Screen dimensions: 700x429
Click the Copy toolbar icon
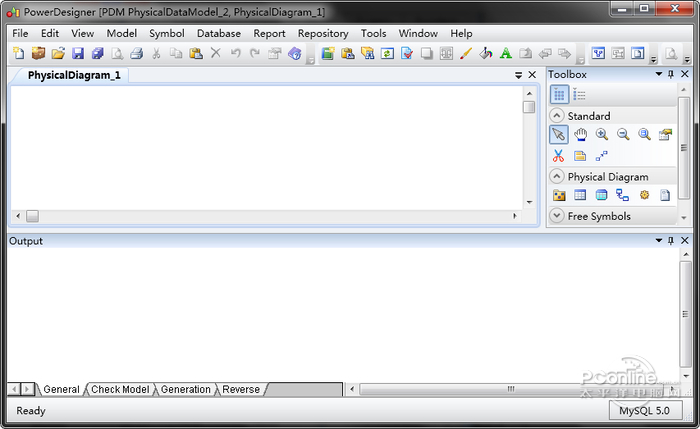[x=176, y=54]
